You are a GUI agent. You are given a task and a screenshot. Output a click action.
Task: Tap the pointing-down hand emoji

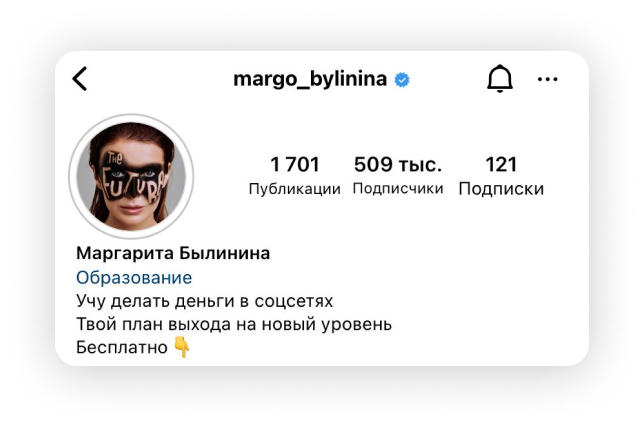click(182, 347)
